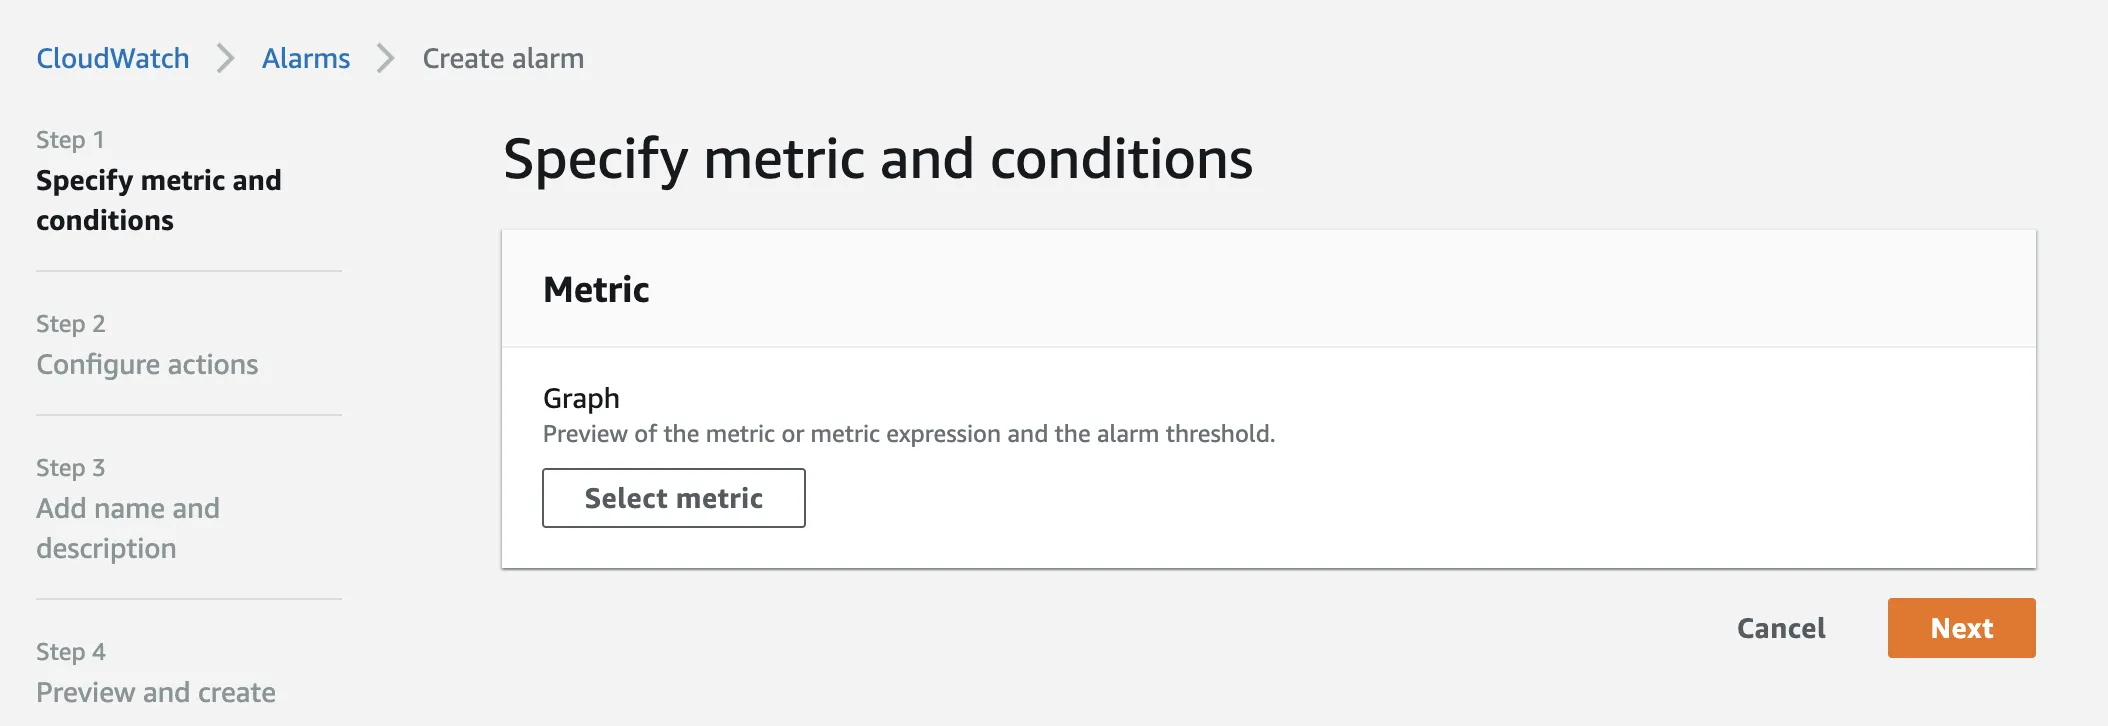2108x726 pixels.
Task: Click the metric preview description text
Action: tap(908, 434)
